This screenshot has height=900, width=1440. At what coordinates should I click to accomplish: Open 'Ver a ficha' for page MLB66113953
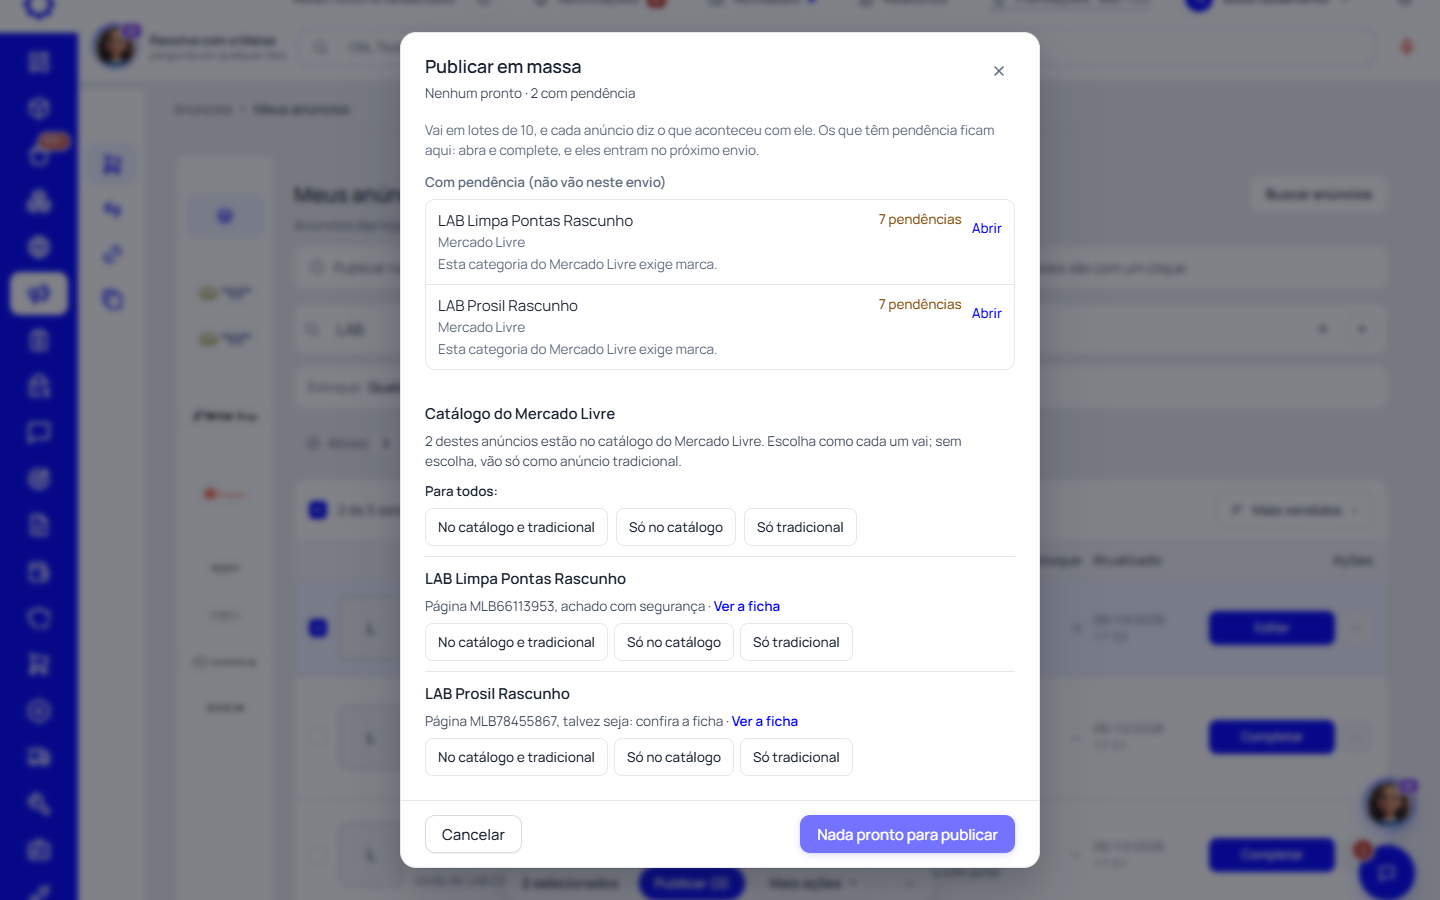pyautogui.click(x=746, y=606)
